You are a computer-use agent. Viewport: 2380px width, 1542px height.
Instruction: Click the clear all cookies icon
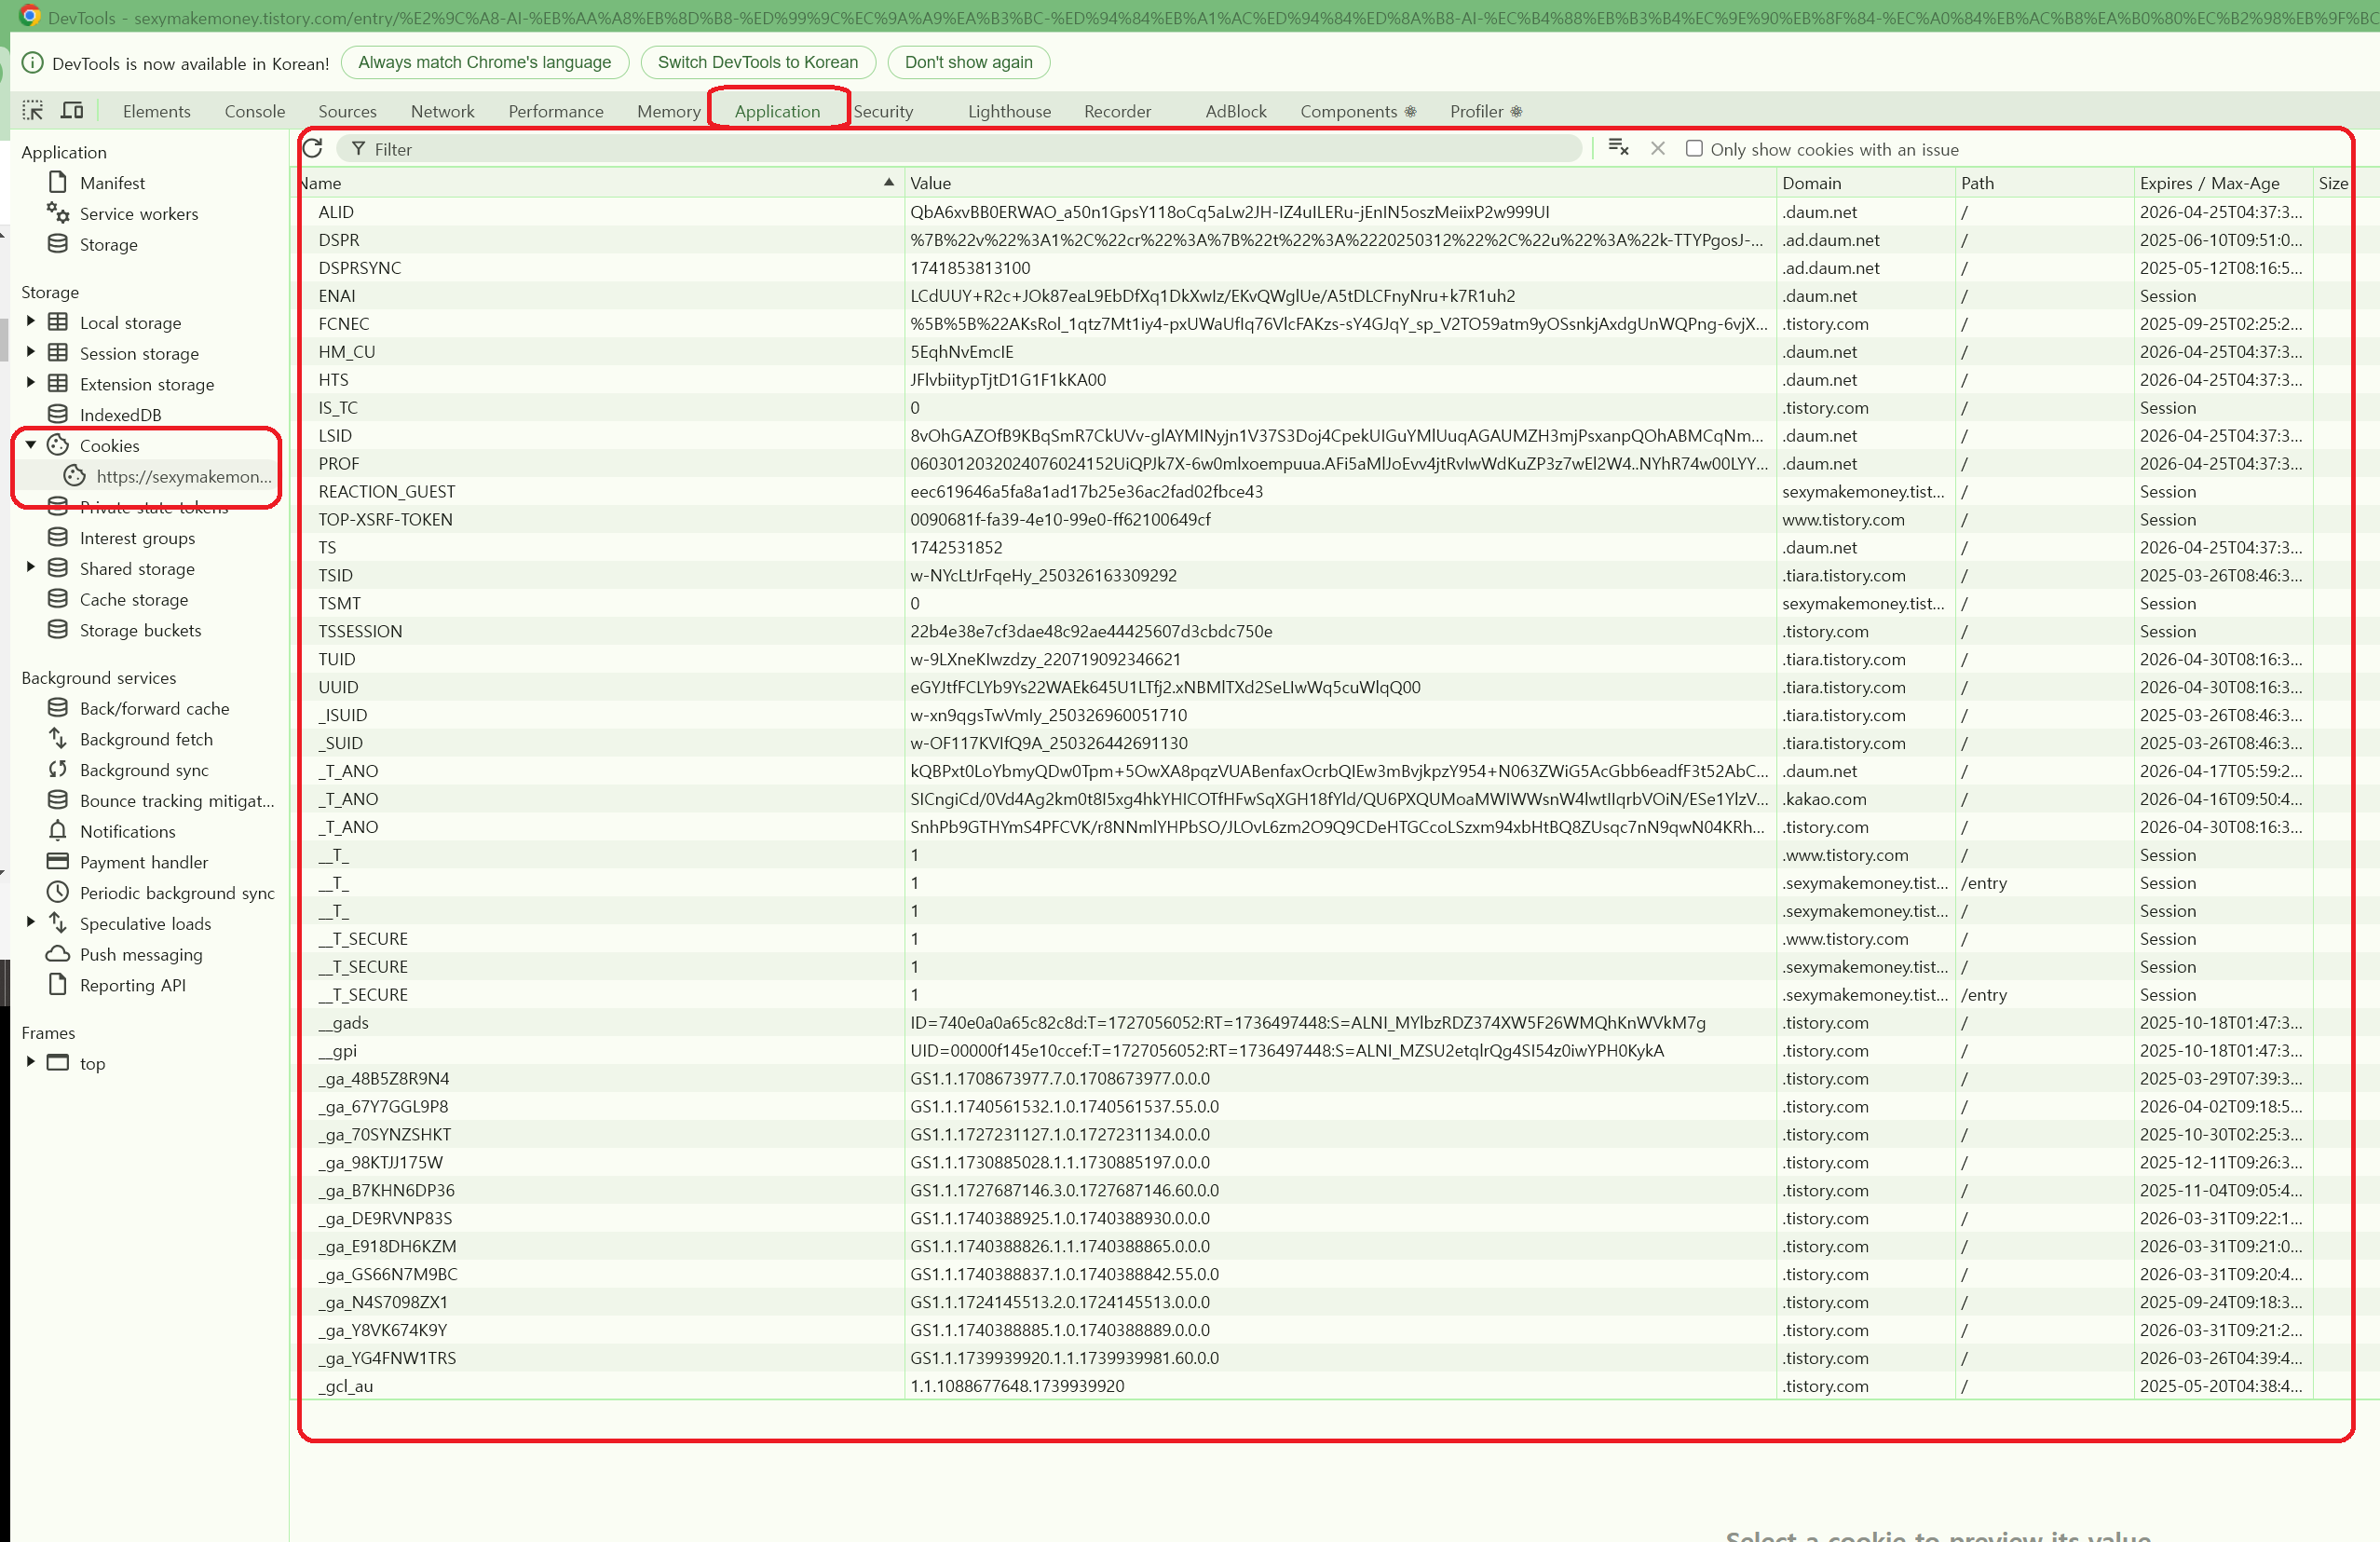click(x=1617, y=148)
